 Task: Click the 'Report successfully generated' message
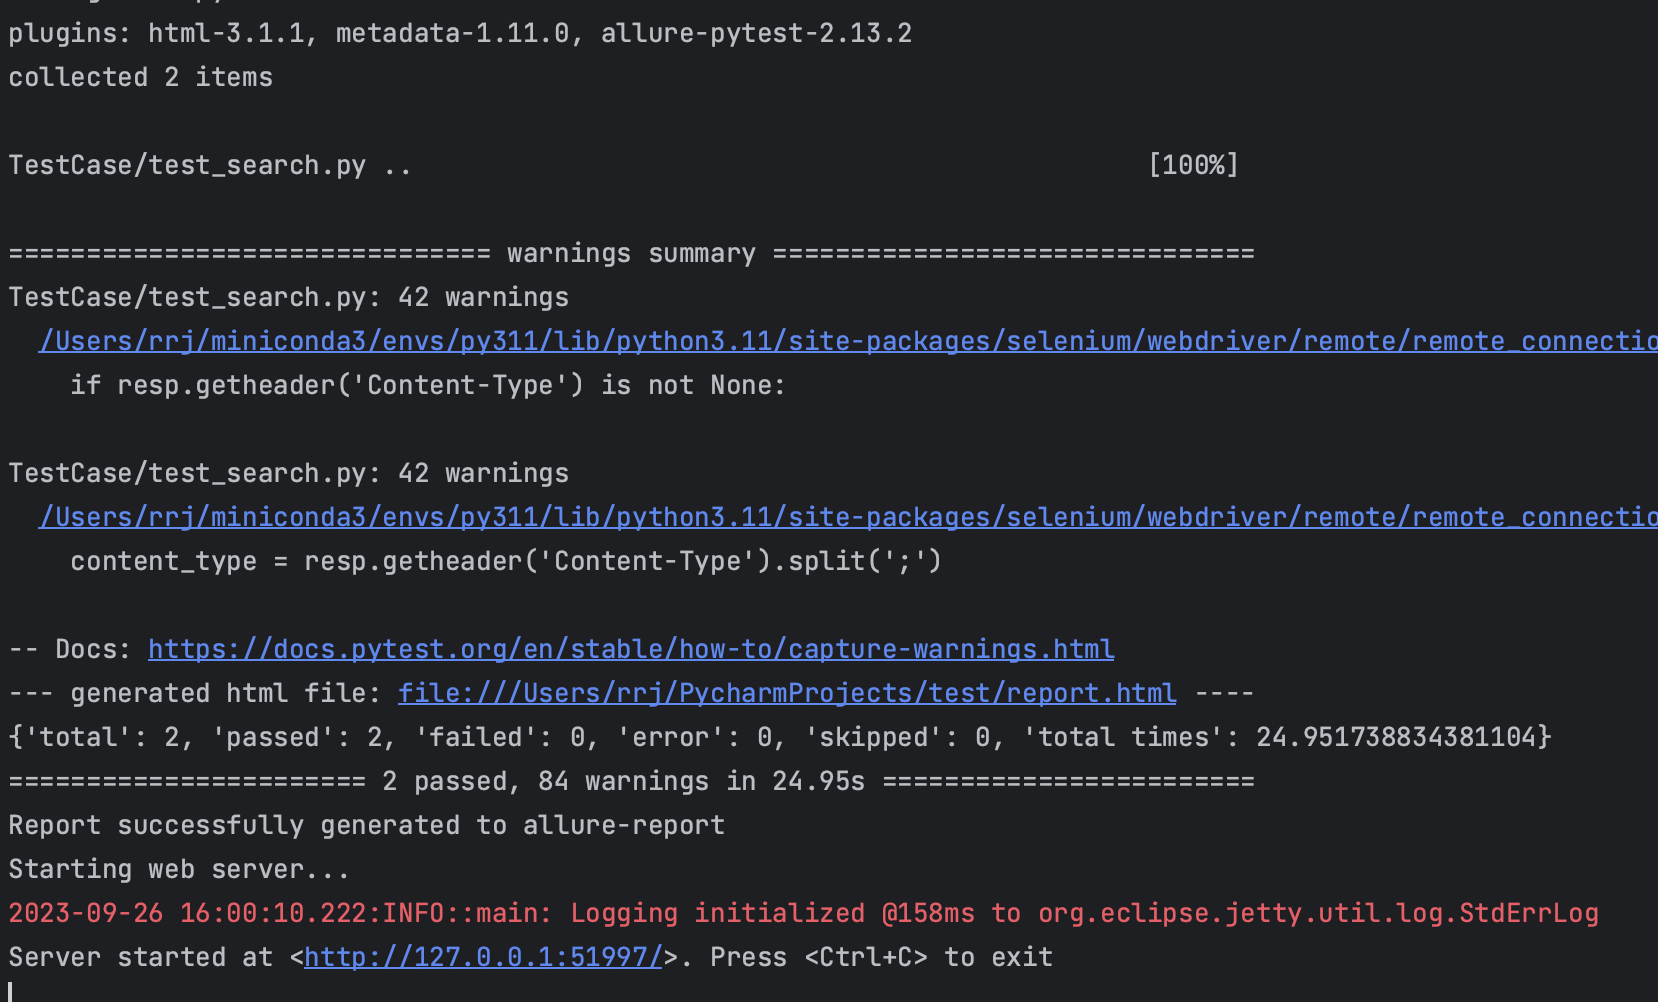click(x=366, y=825)
